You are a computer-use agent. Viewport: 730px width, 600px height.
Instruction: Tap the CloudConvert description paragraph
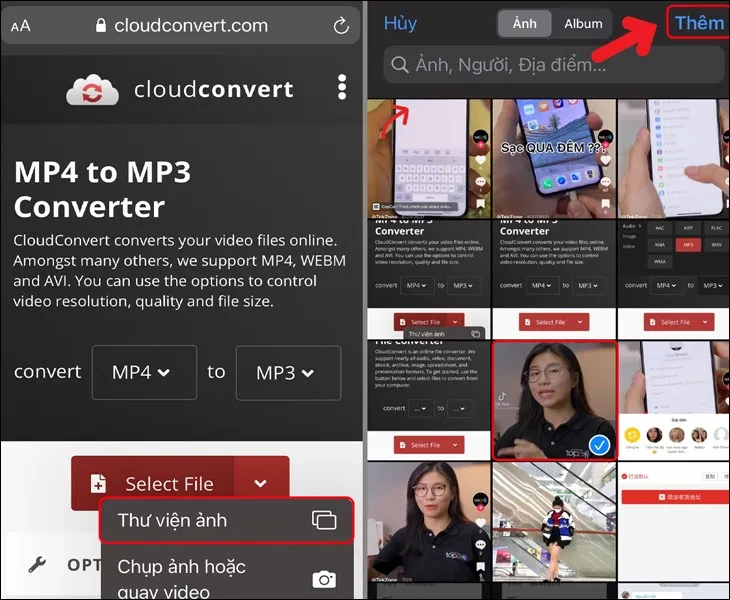coord(180,271)
